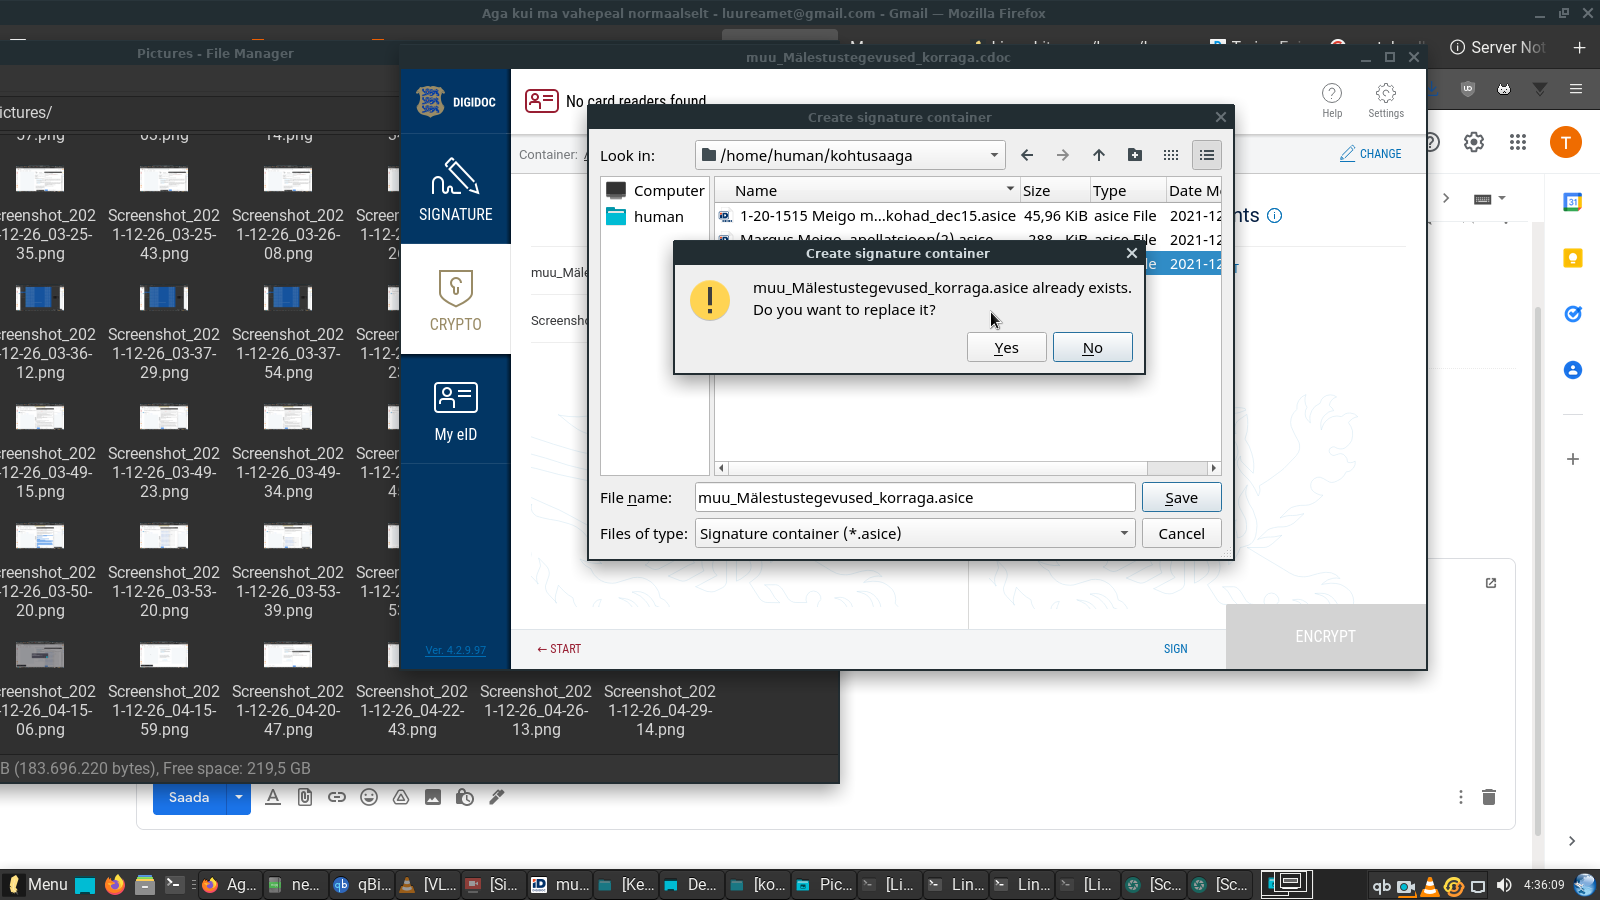Open DigiDoc Settings
The image size is (1600, 900).
pos(1386,100)
